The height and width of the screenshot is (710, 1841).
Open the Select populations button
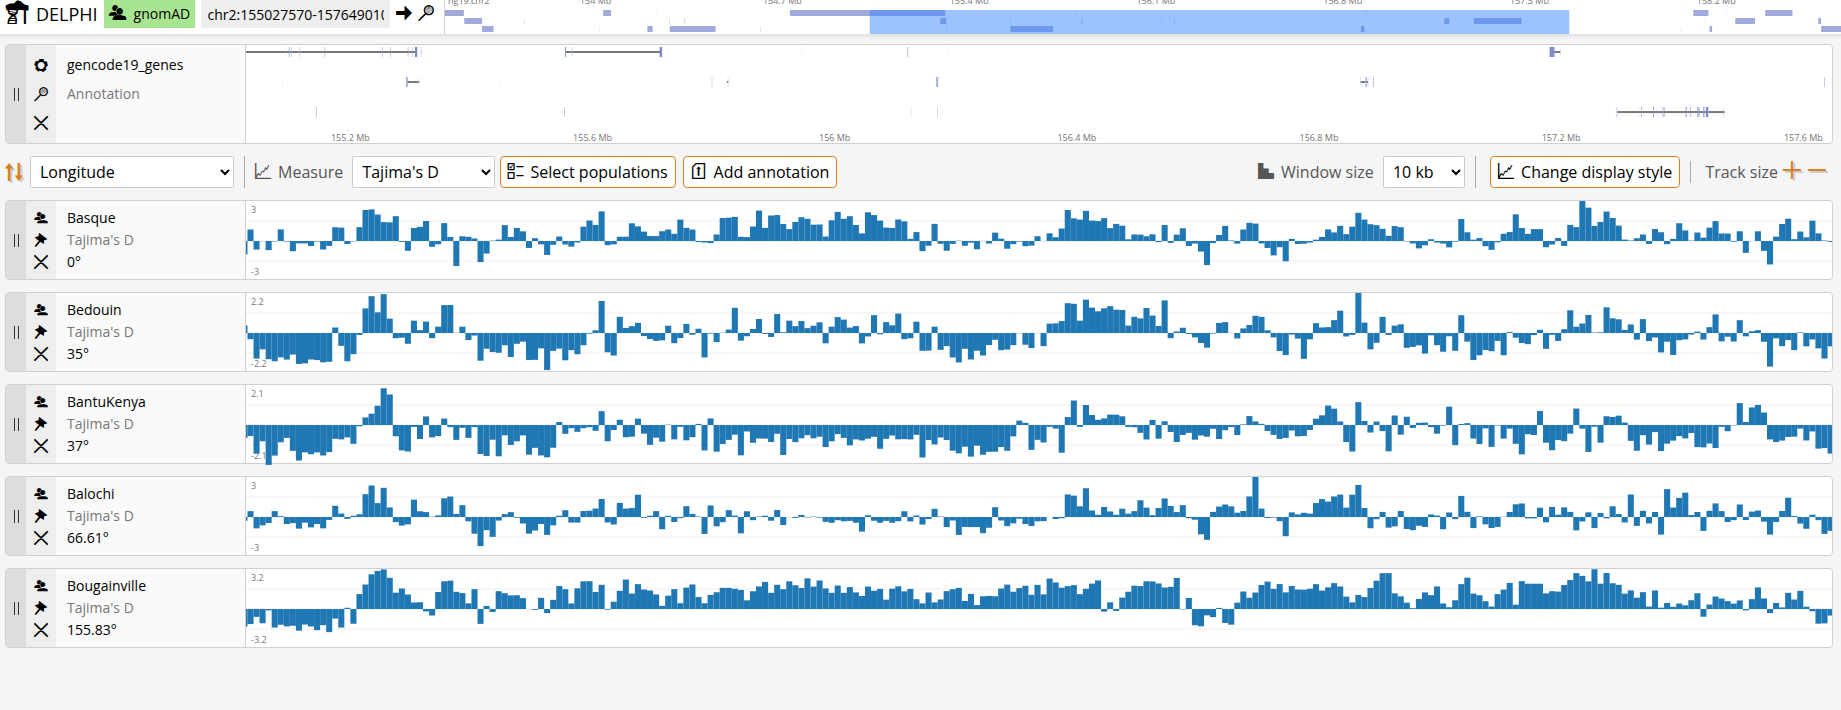click(587, 172)
